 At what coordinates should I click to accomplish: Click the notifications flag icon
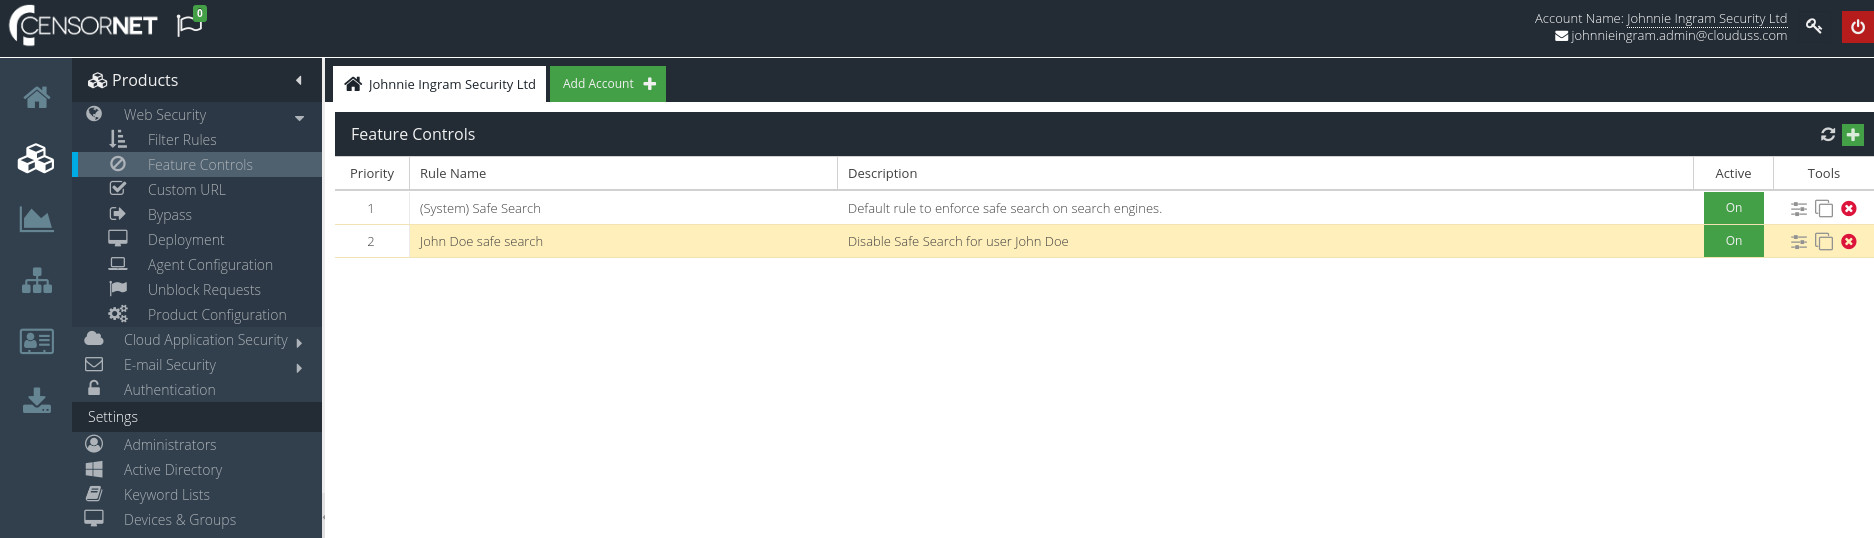pos(190,23)
